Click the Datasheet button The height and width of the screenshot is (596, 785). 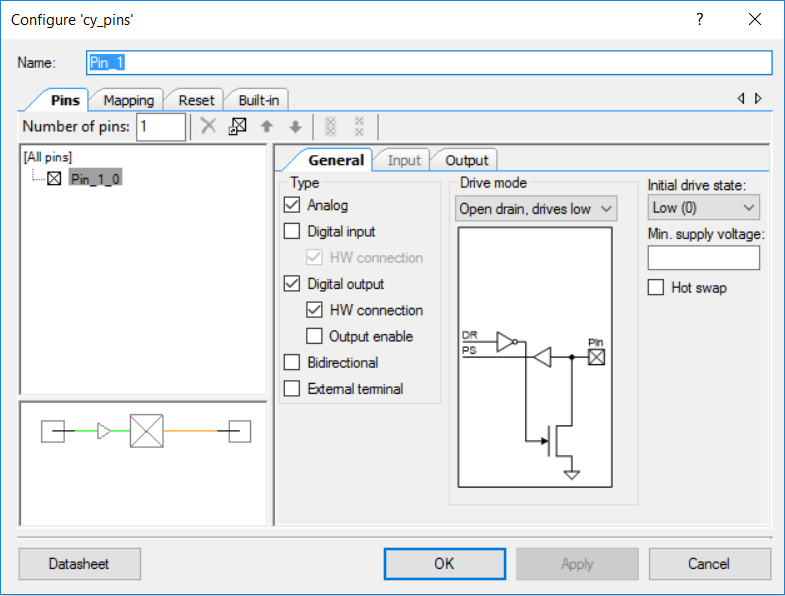(x=79, y=564)
